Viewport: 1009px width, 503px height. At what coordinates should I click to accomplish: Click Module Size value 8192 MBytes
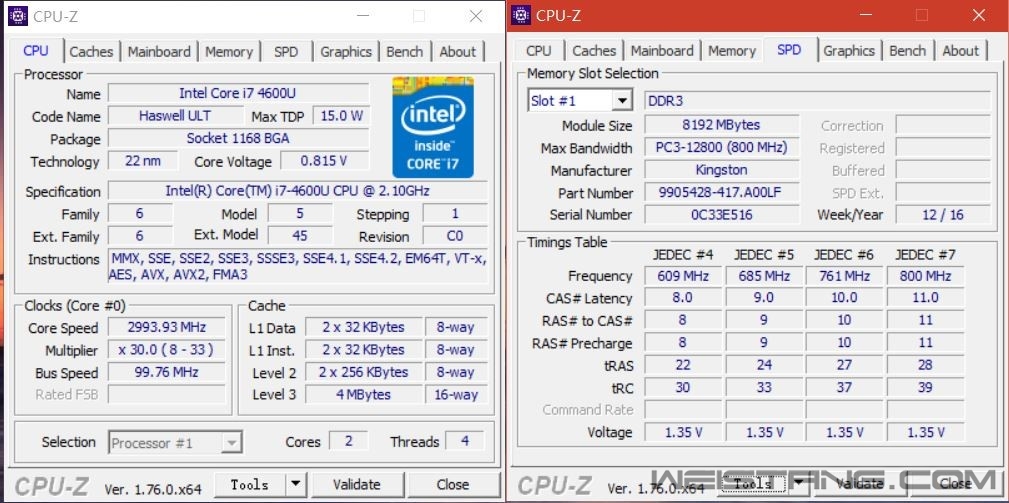tap(721, 125)
